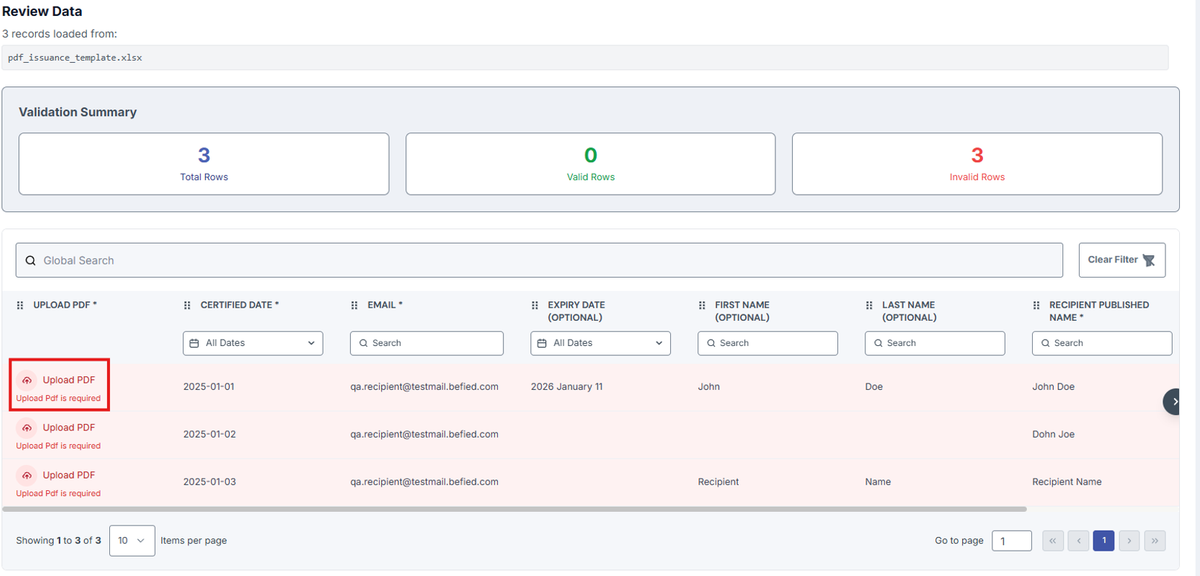Screen dimensions: 1200x576
Task: Click the Go to page number field
Action: (x=1012, y=540)
